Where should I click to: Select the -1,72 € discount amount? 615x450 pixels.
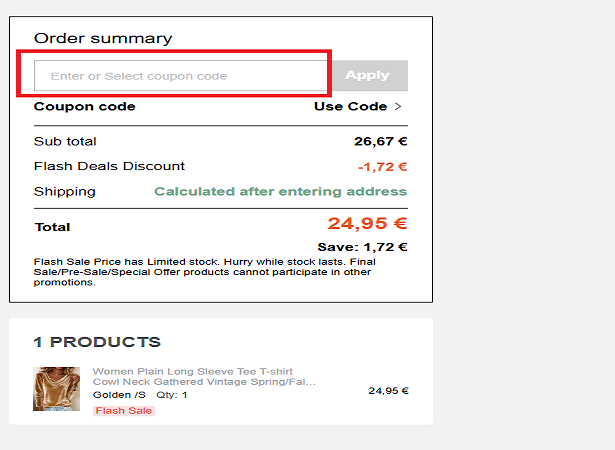(382, 167)
